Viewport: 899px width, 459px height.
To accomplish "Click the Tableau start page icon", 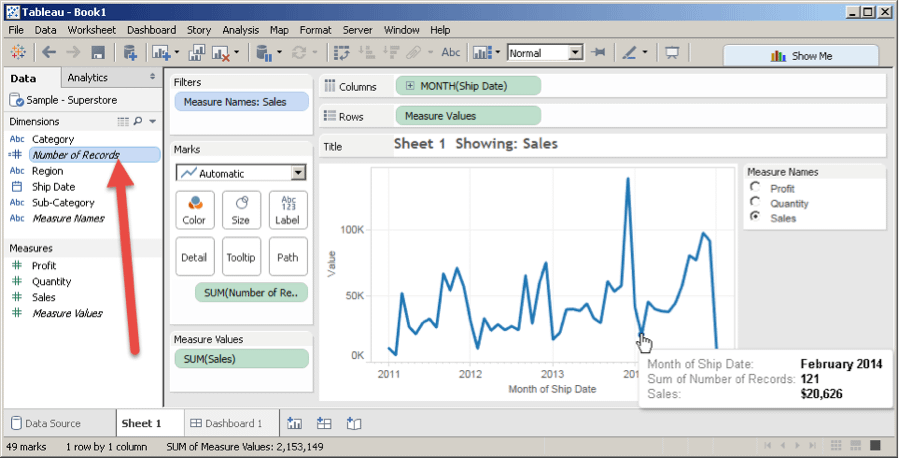I will click(x=18, y=53).
